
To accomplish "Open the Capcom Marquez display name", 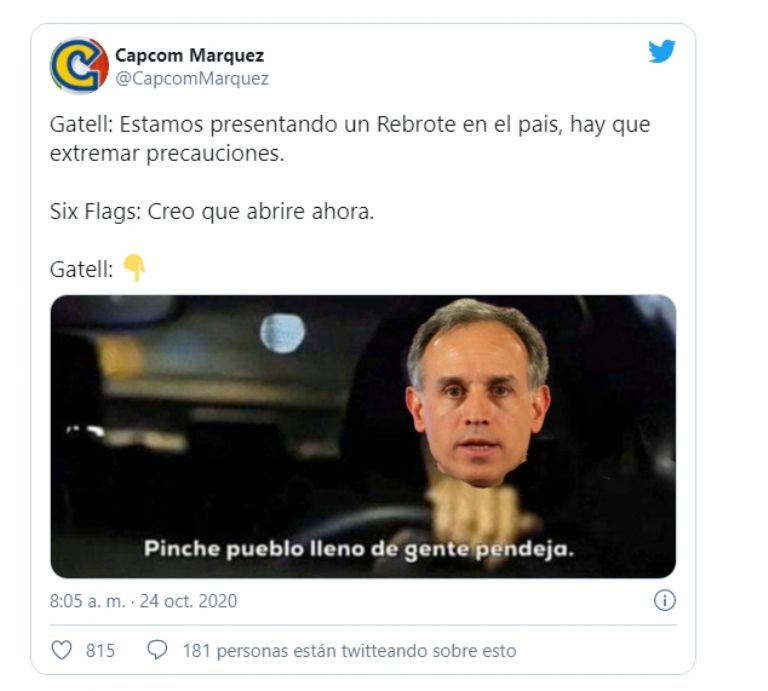I will pos(190,55).
